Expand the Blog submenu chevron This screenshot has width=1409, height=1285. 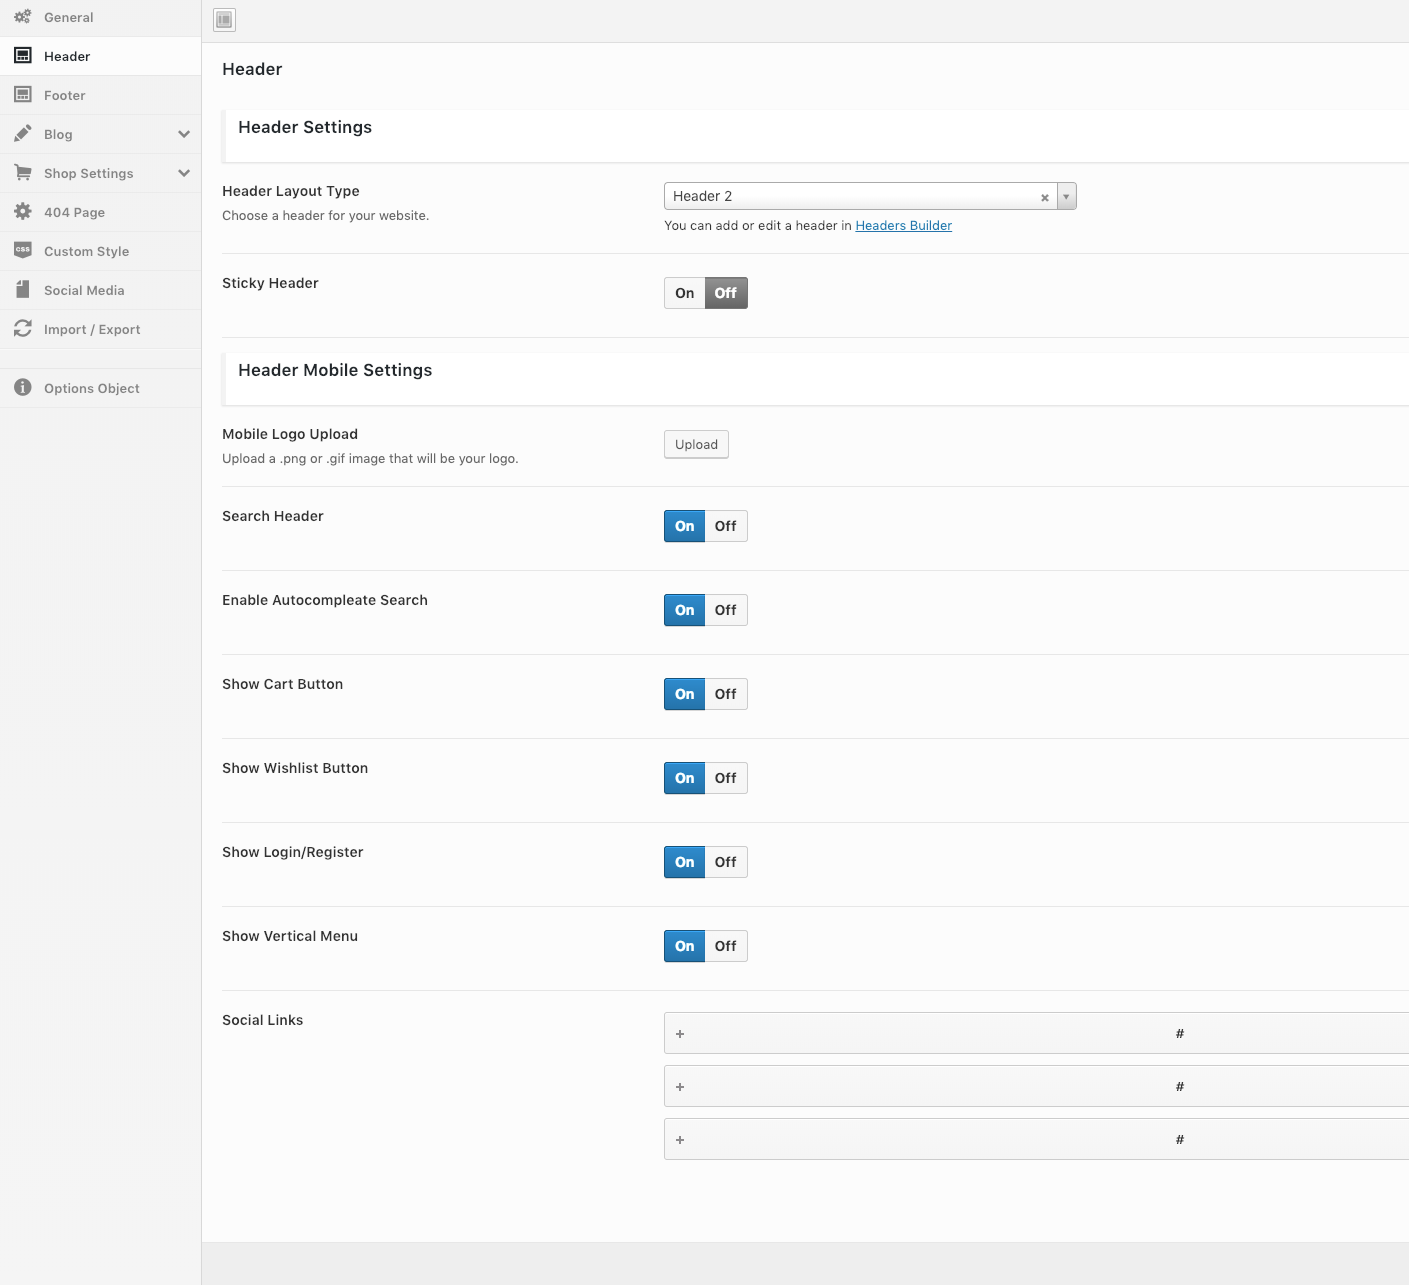pos(184,134)
